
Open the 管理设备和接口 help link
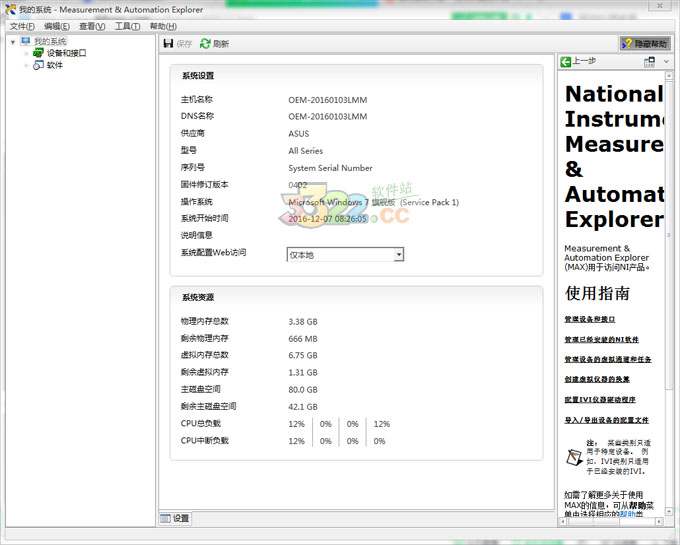point(590,319)
